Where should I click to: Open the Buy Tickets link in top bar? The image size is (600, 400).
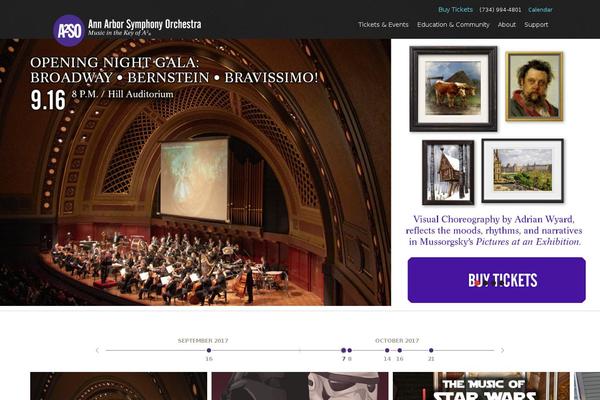[455, 10]
